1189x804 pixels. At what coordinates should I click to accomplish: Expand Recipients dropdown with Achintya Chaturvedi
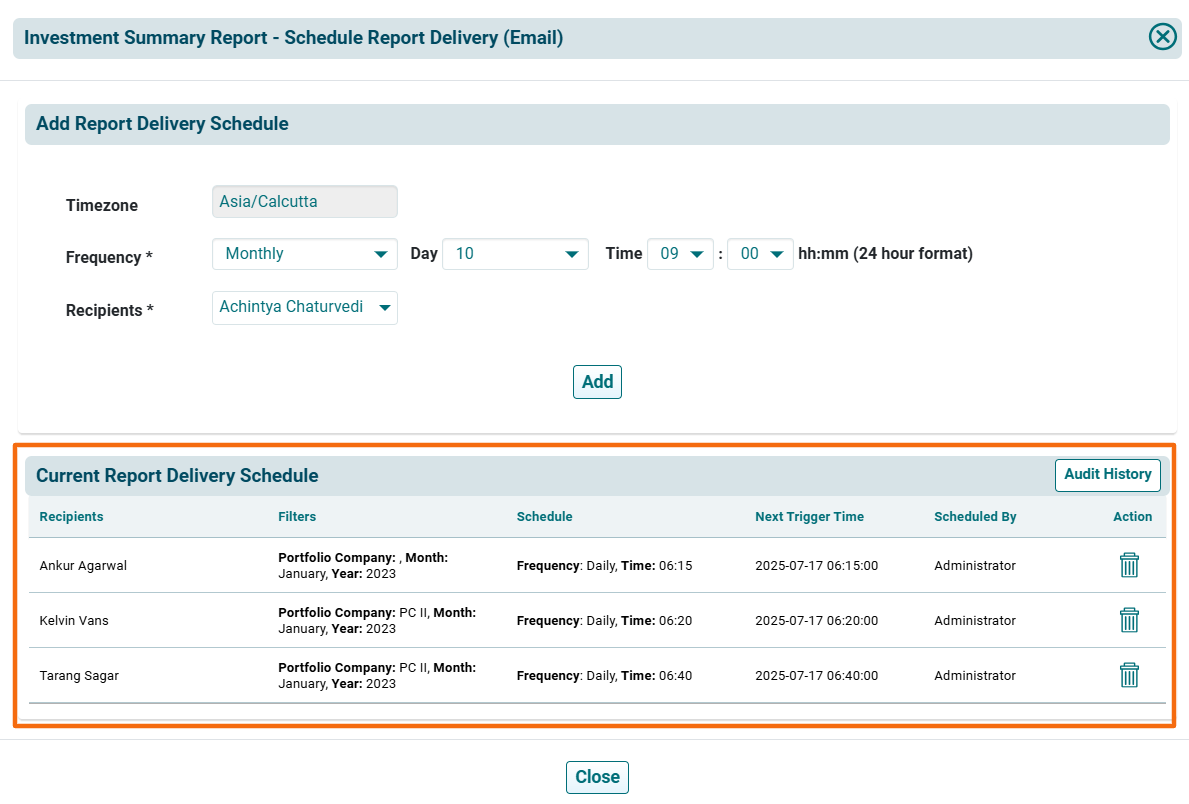coord(305,308)
